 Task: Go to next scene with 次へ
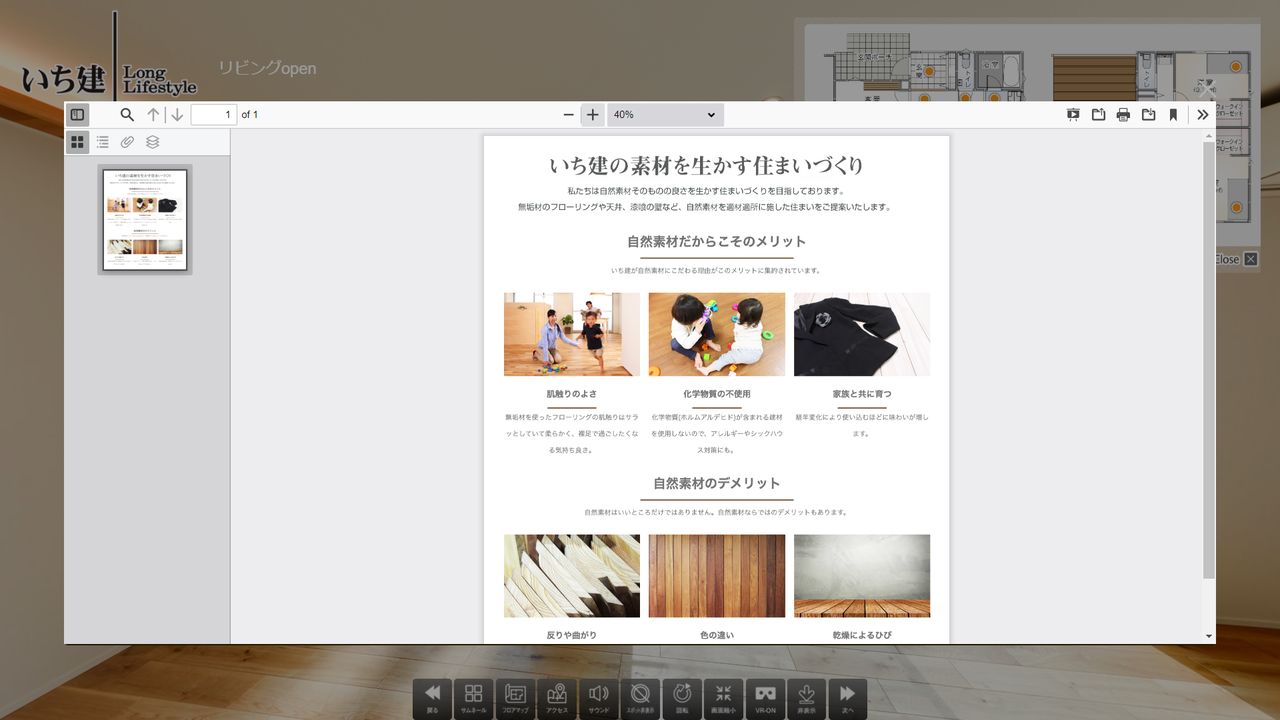(848, 698)
